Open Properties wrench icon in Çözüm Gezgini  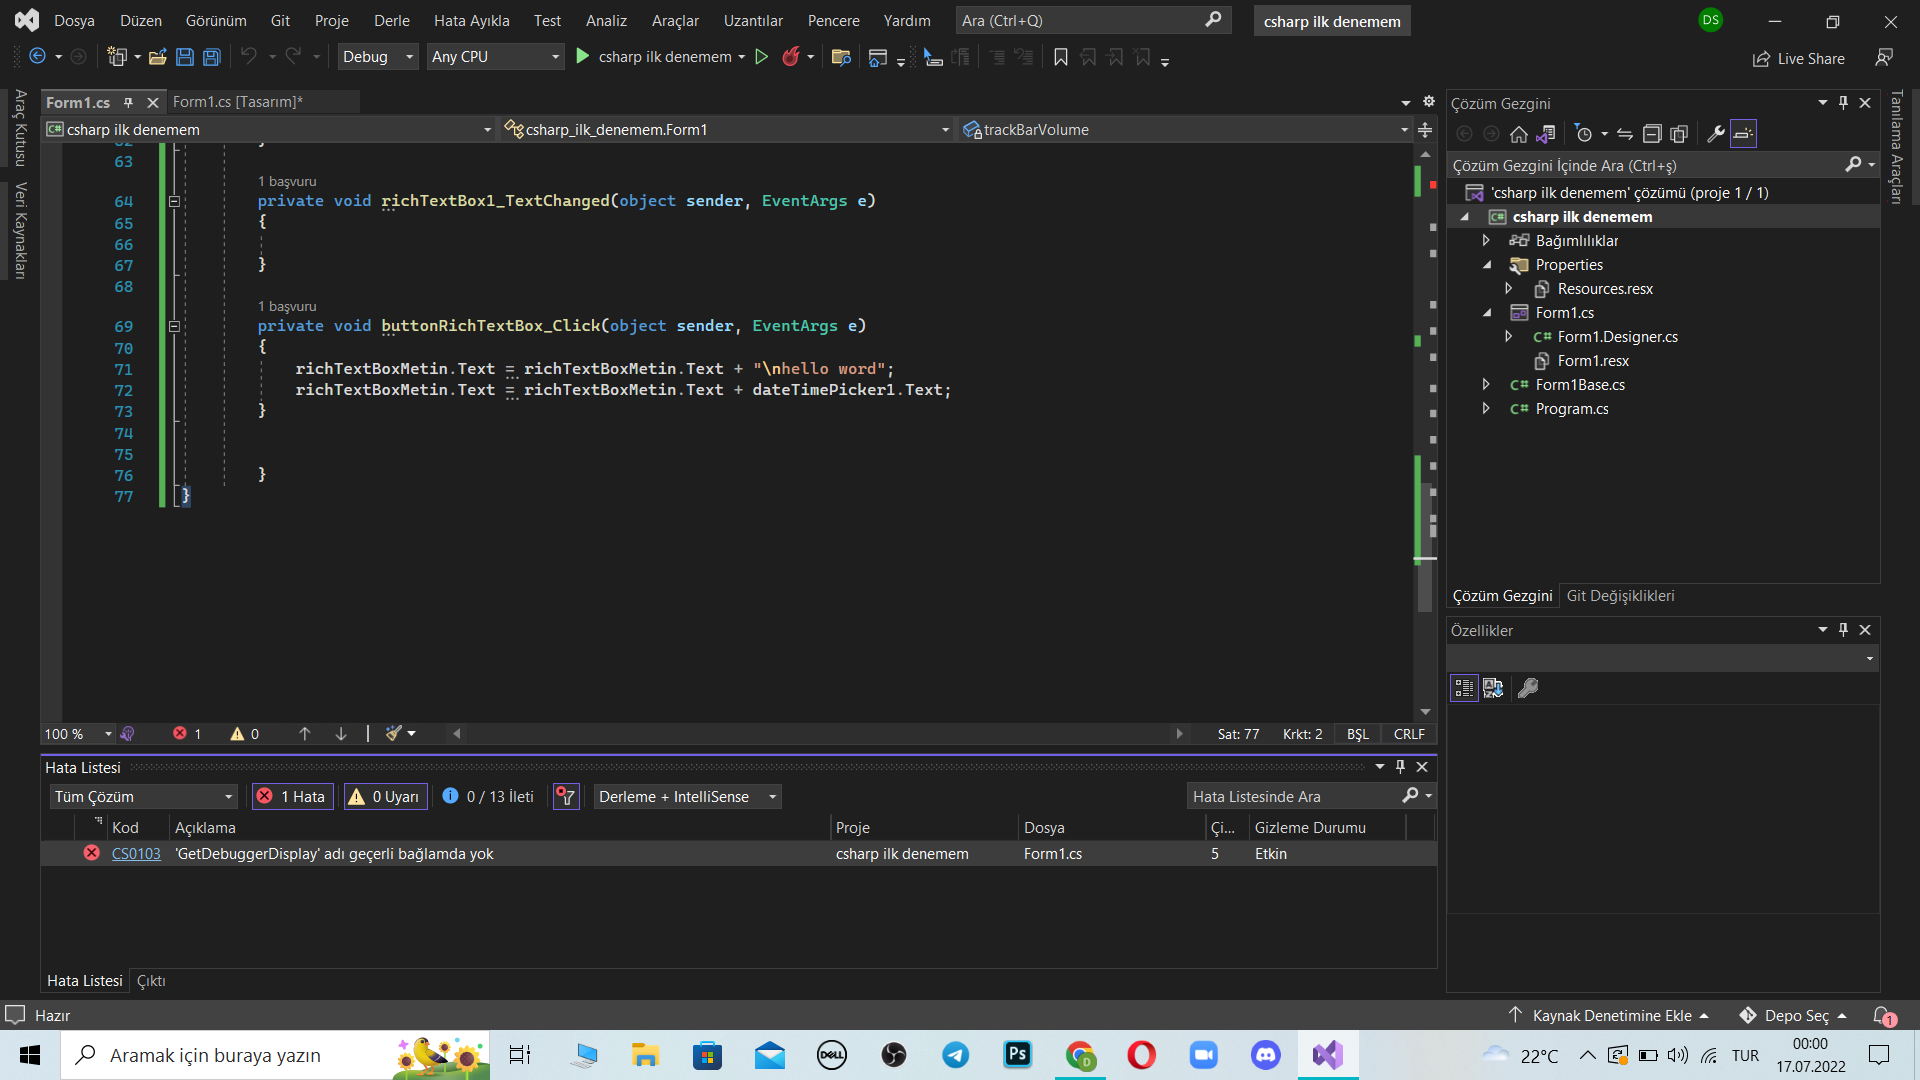pos(1715,134)
